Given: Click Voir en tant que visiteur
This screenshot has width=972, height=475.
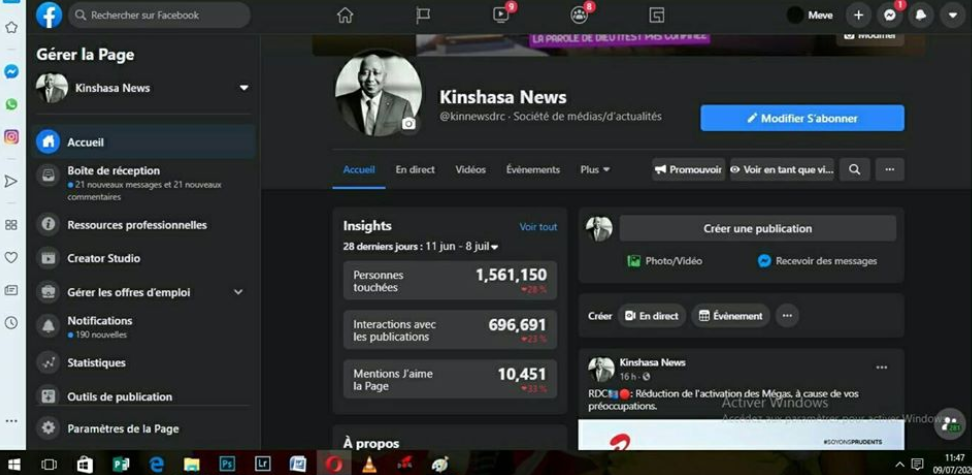Looking at the screenshot, I should pos(782,169).
